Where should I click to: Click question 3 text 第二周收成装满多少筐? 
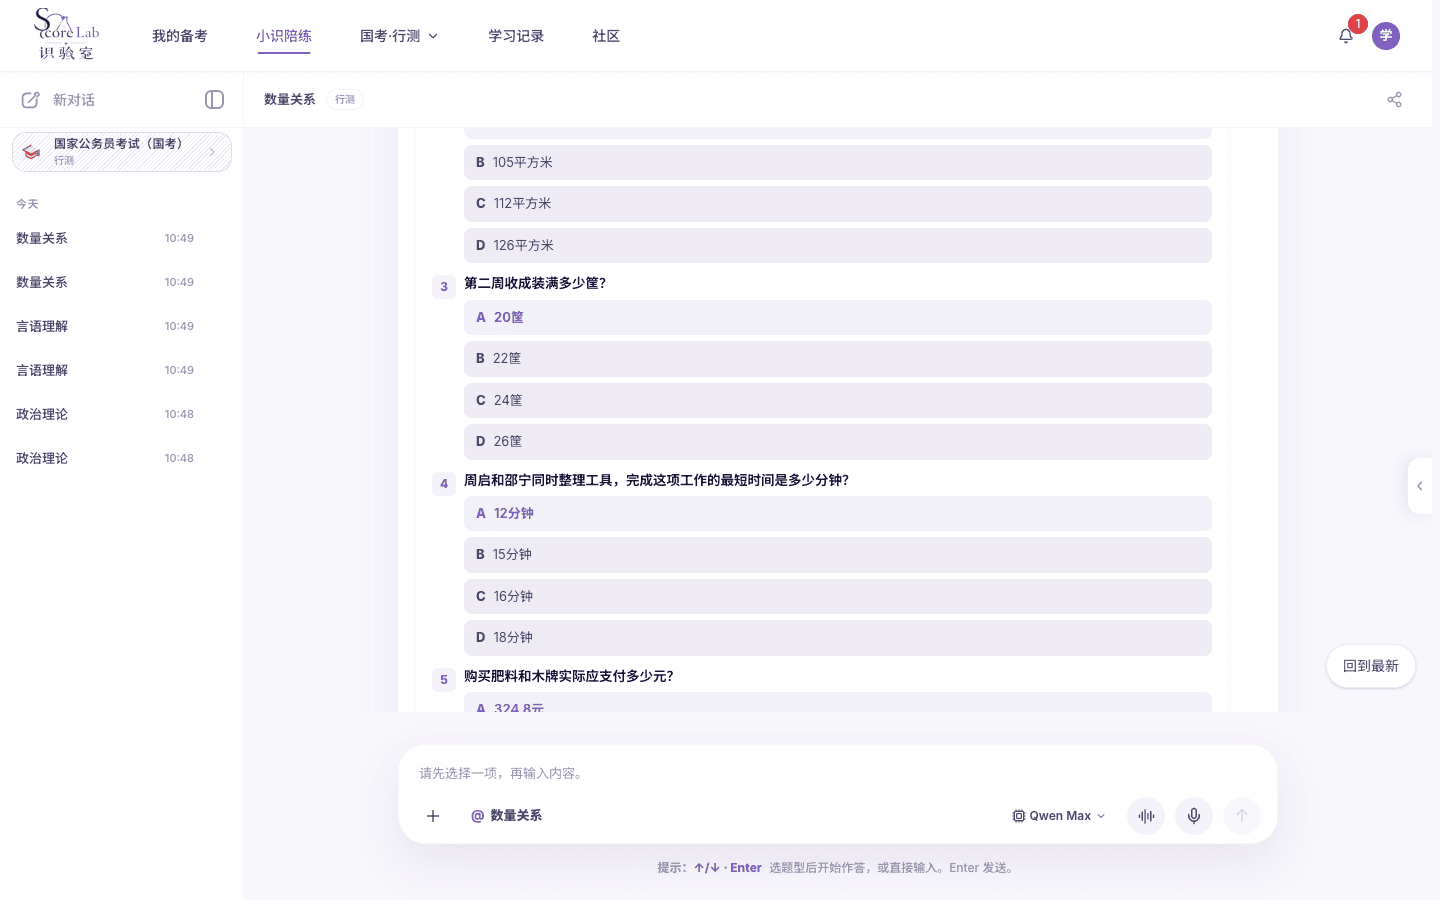[x=535, y=283]
